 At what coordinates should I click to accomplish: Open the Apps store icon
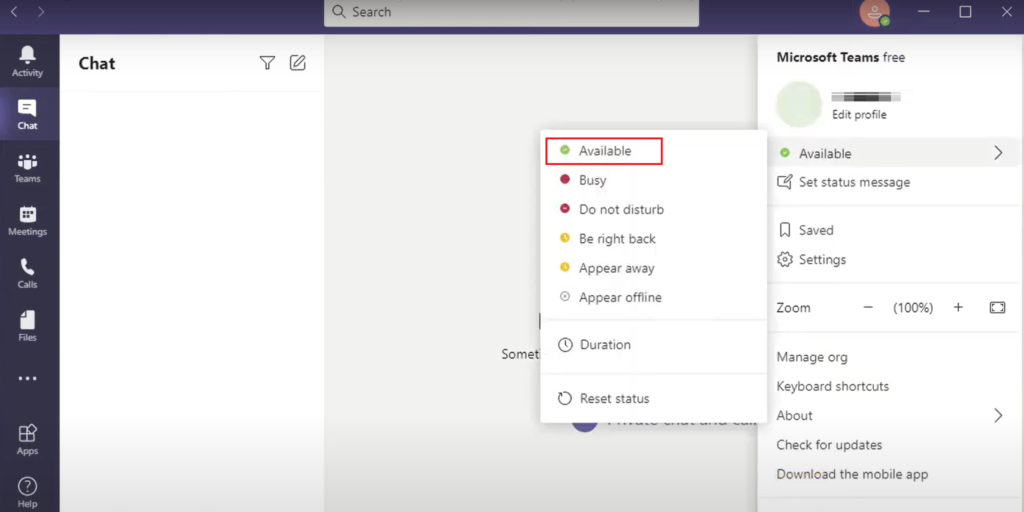click(x=27, y=433)
